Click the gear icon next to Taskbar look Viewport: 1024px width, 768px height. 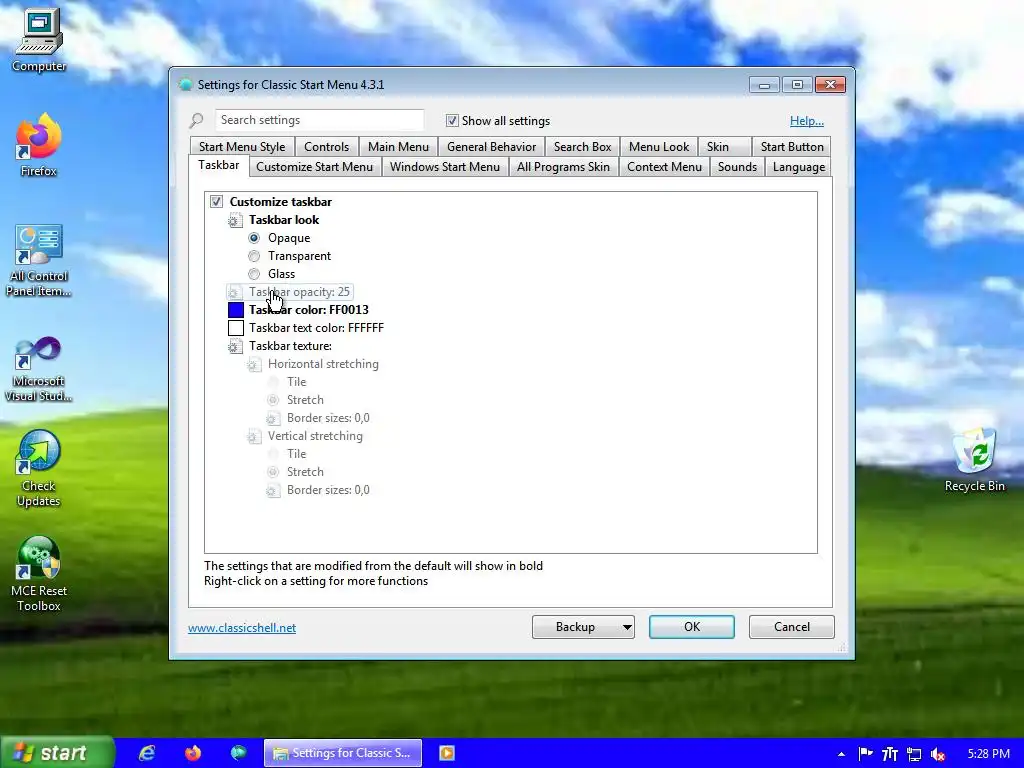coord(234,220)
